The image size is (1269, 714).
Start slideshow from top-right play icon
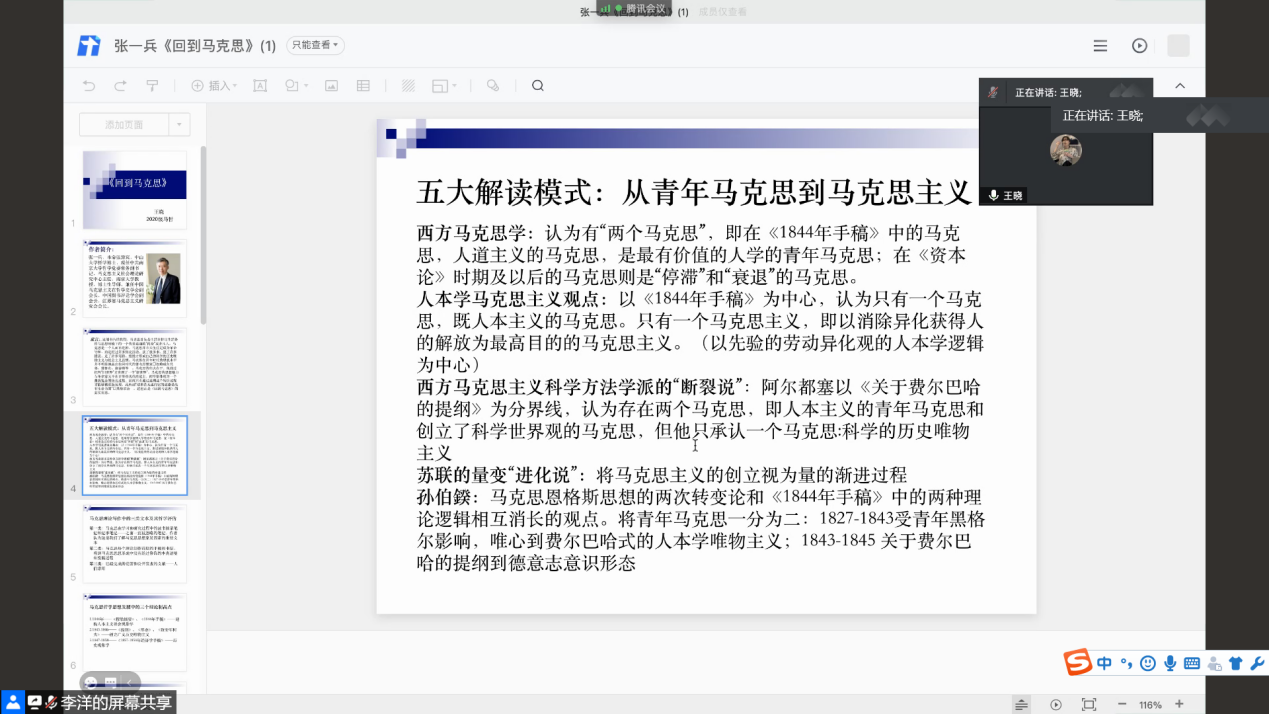pyautogui.click(x=1139, y=46)
